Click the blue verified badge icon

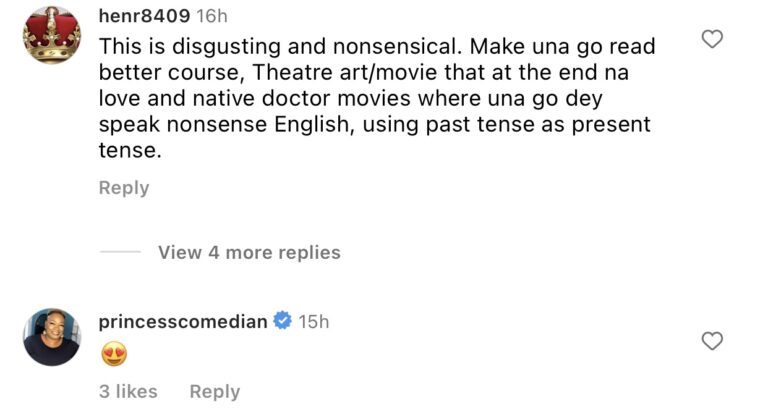(x=283, y=321)
